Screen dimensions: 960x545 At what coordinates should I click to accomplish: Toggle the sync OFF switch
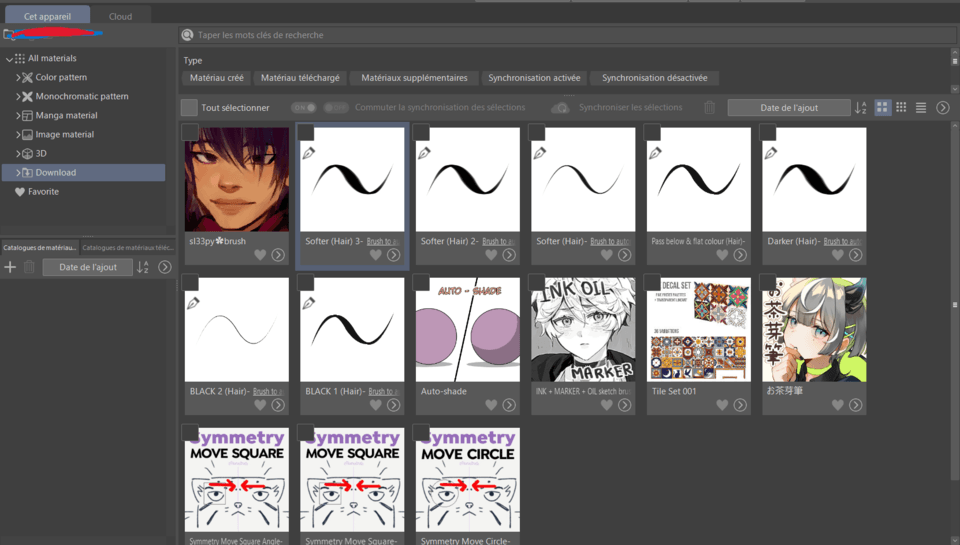pyautogui.click(x=336, y=108)
